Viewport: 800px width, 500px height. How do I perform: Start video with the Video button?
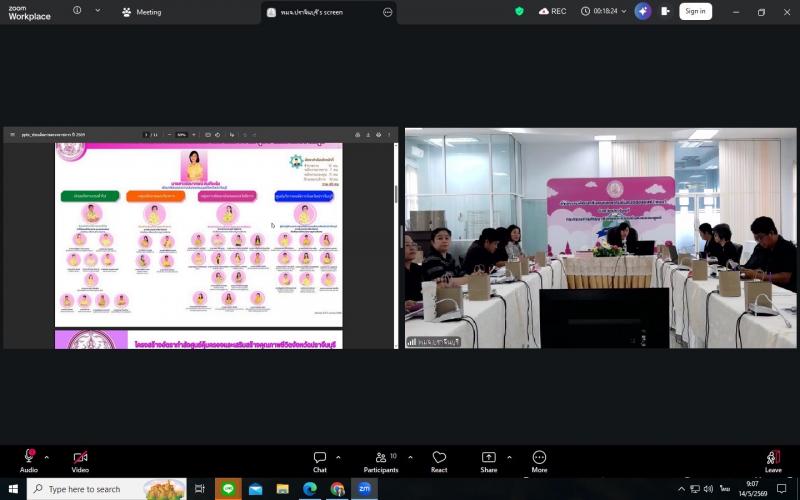click(80, 460)
